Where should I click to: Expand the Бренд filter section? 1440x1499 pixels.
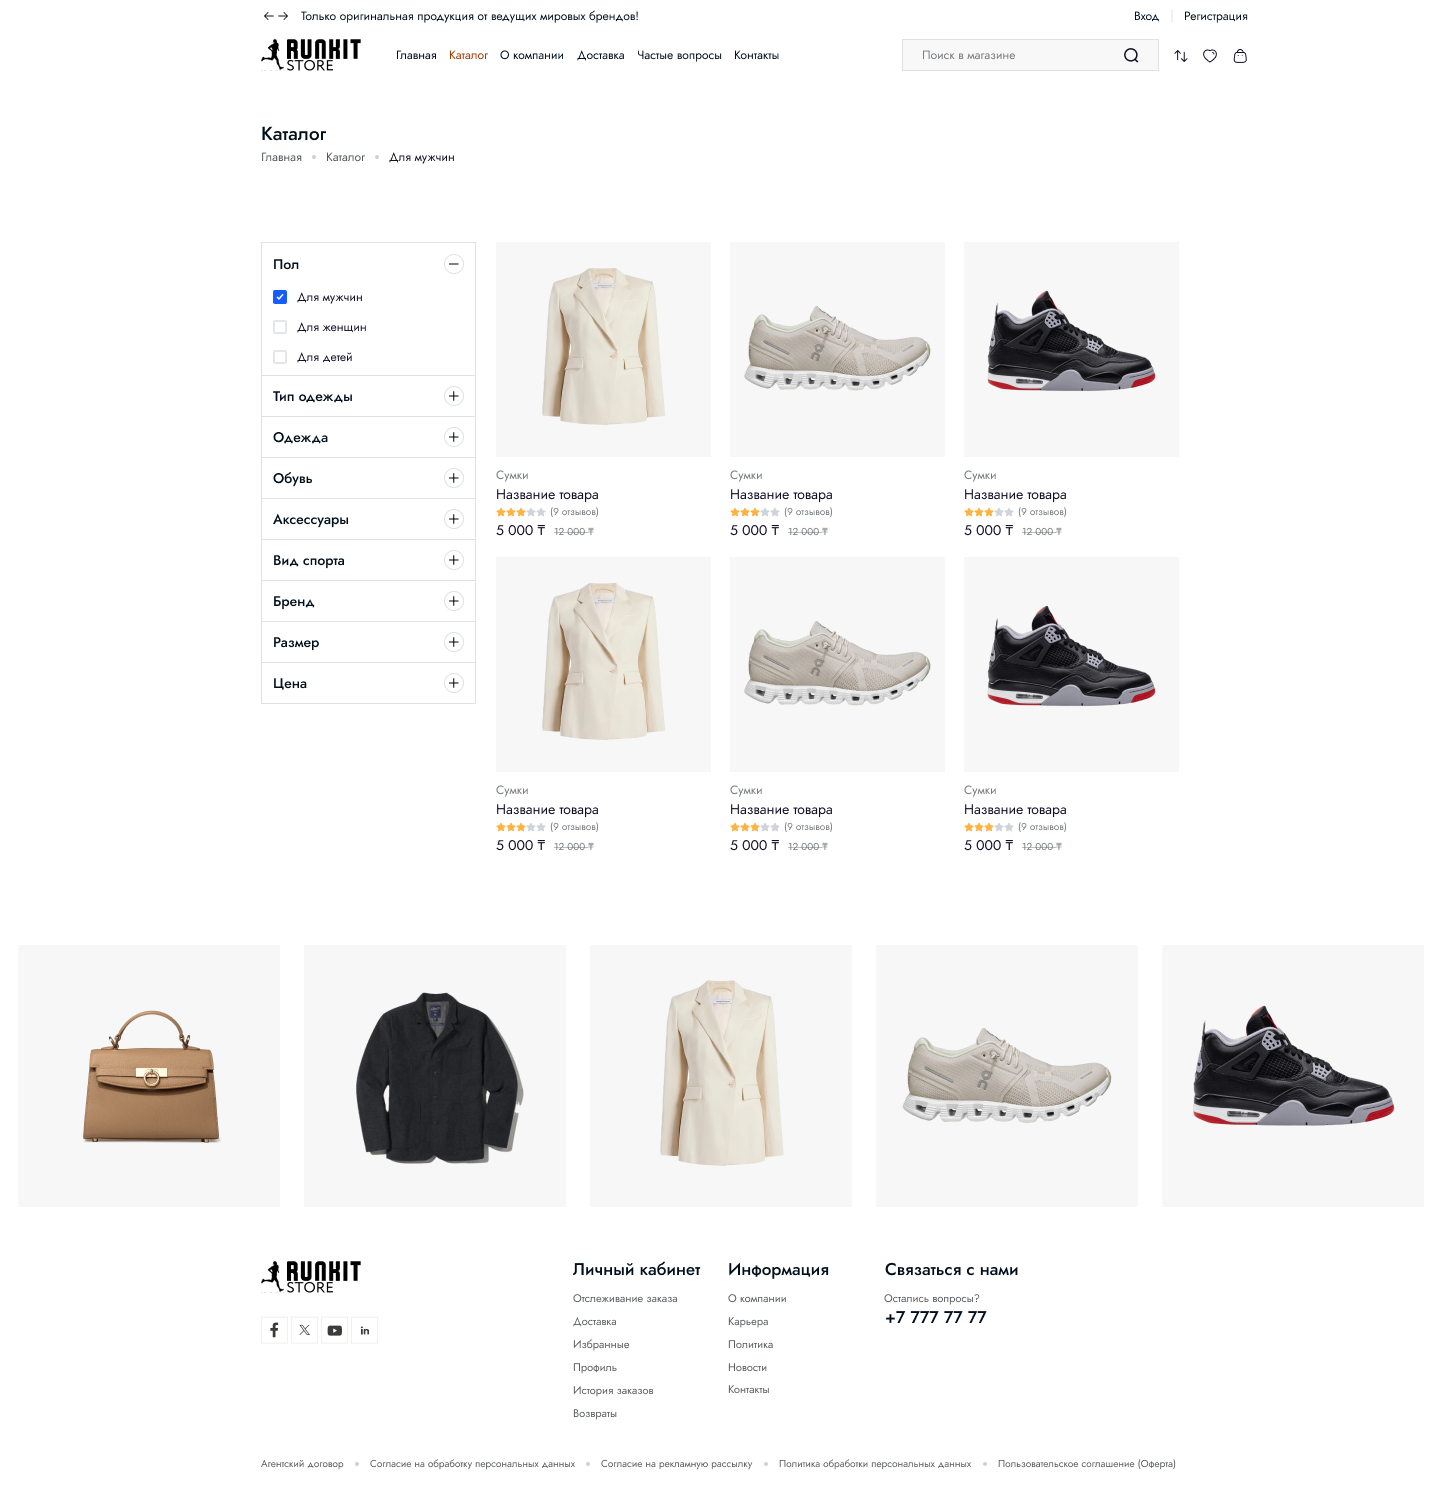pos(454,601)
